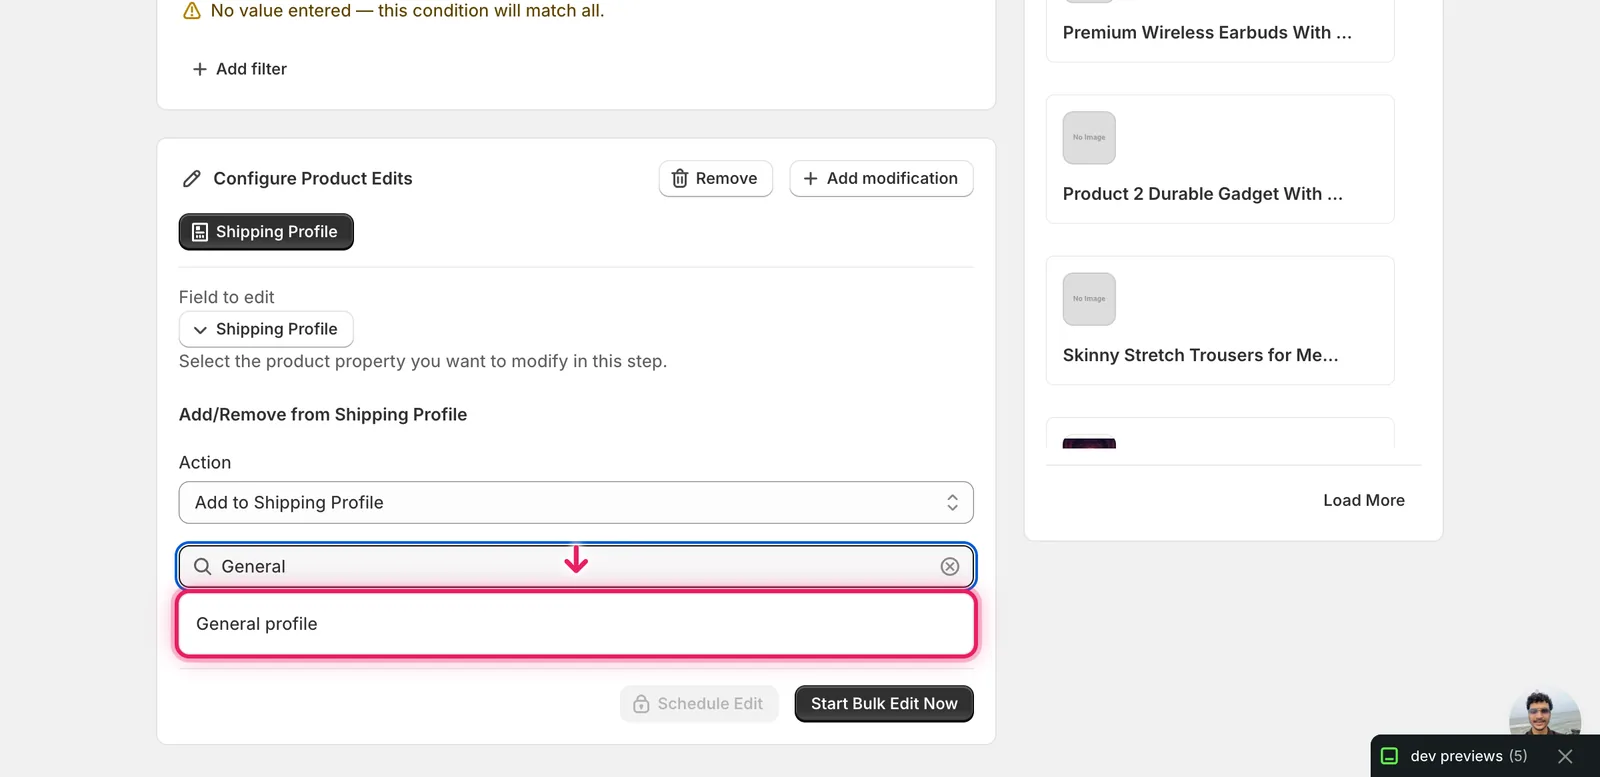
Task: Open Product 2 Durable Gadget card thumbnail
Action: (1089, 138)
